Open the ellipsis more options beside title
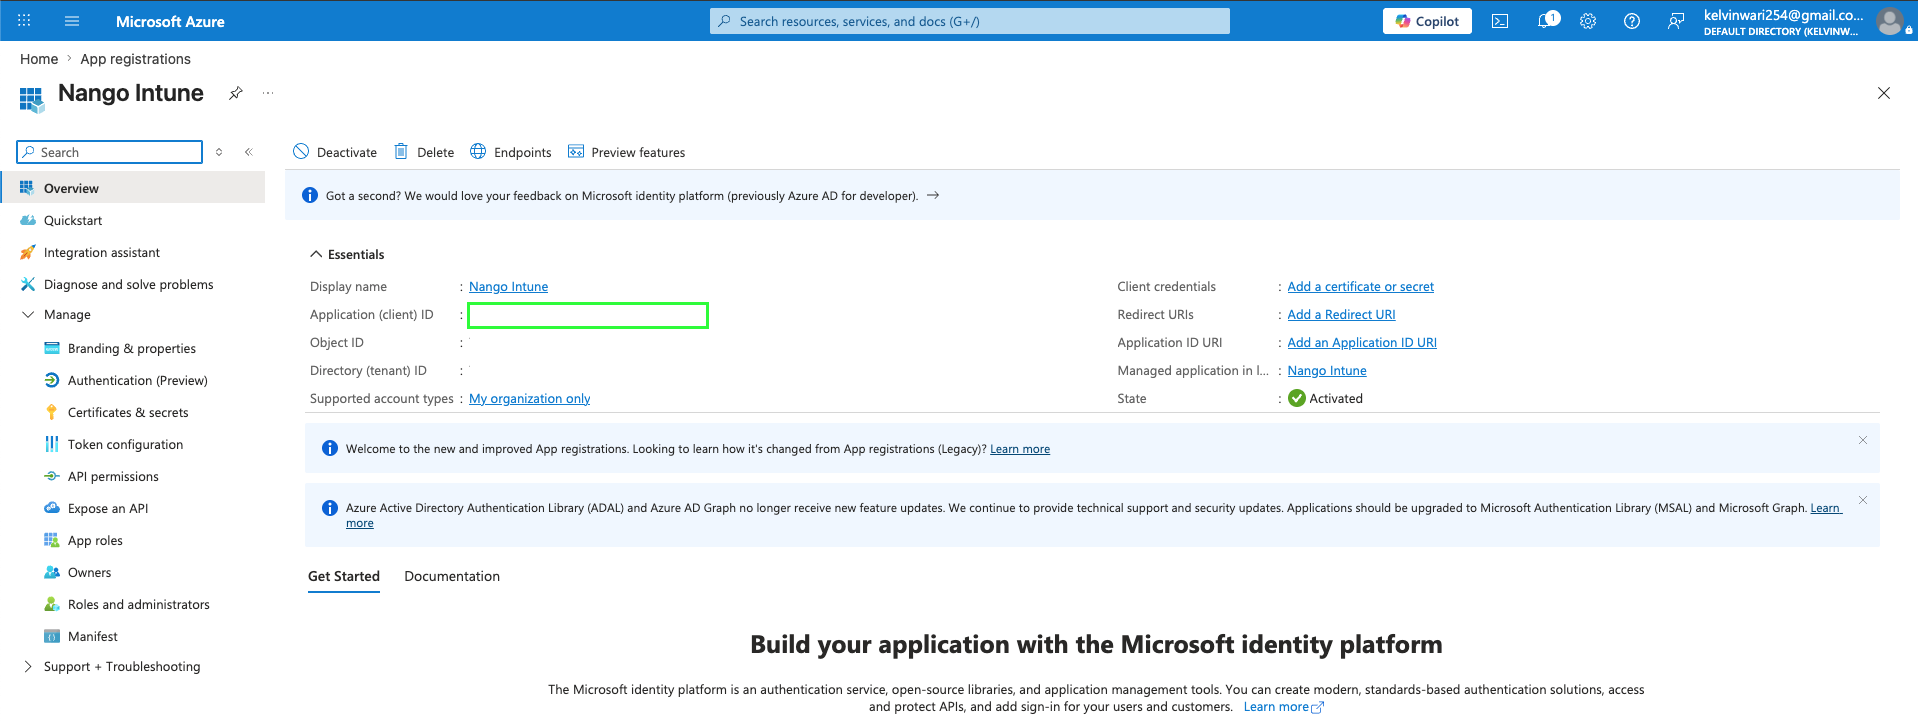1918x723 pixels. (268, 93)
